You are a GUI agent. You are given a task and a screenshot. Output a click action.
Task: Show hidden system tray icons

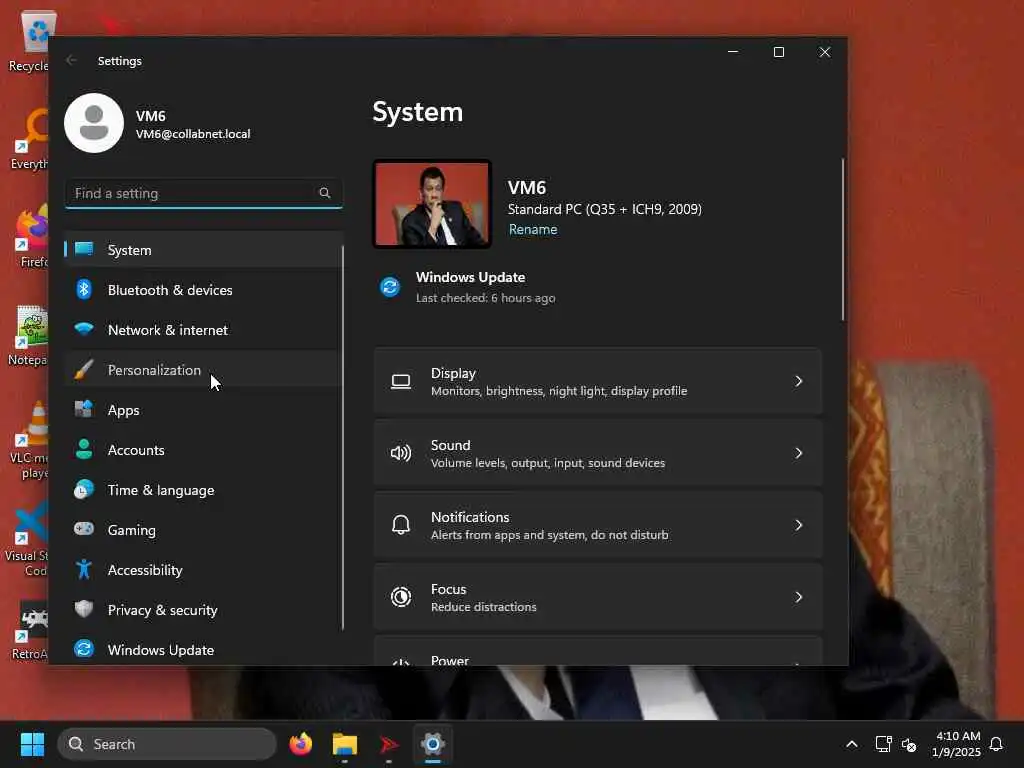click(852, 744)
